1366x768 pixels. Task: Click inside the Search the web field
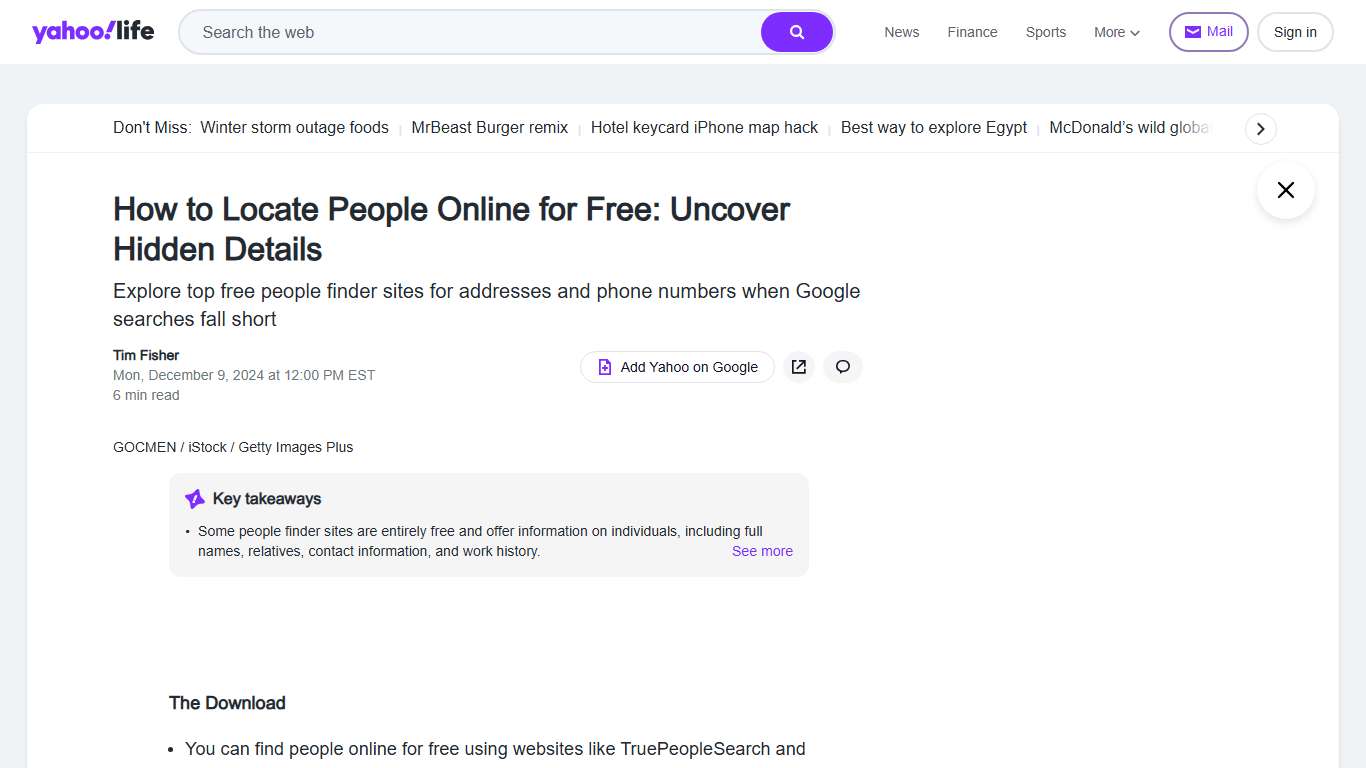tap(450, 32)
